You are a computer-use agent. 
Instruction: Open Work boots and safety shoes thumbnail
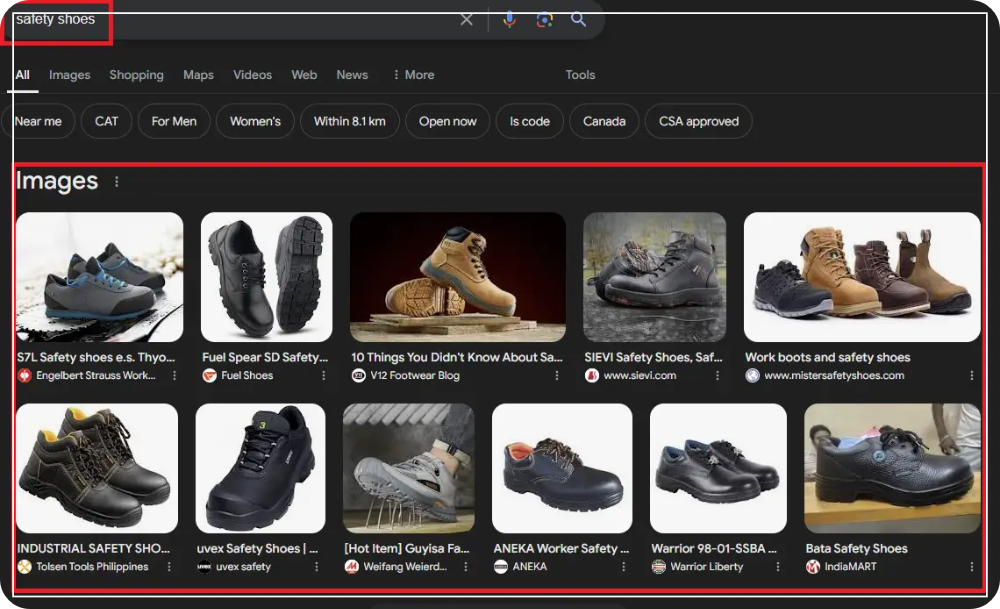tap(862, 277)
